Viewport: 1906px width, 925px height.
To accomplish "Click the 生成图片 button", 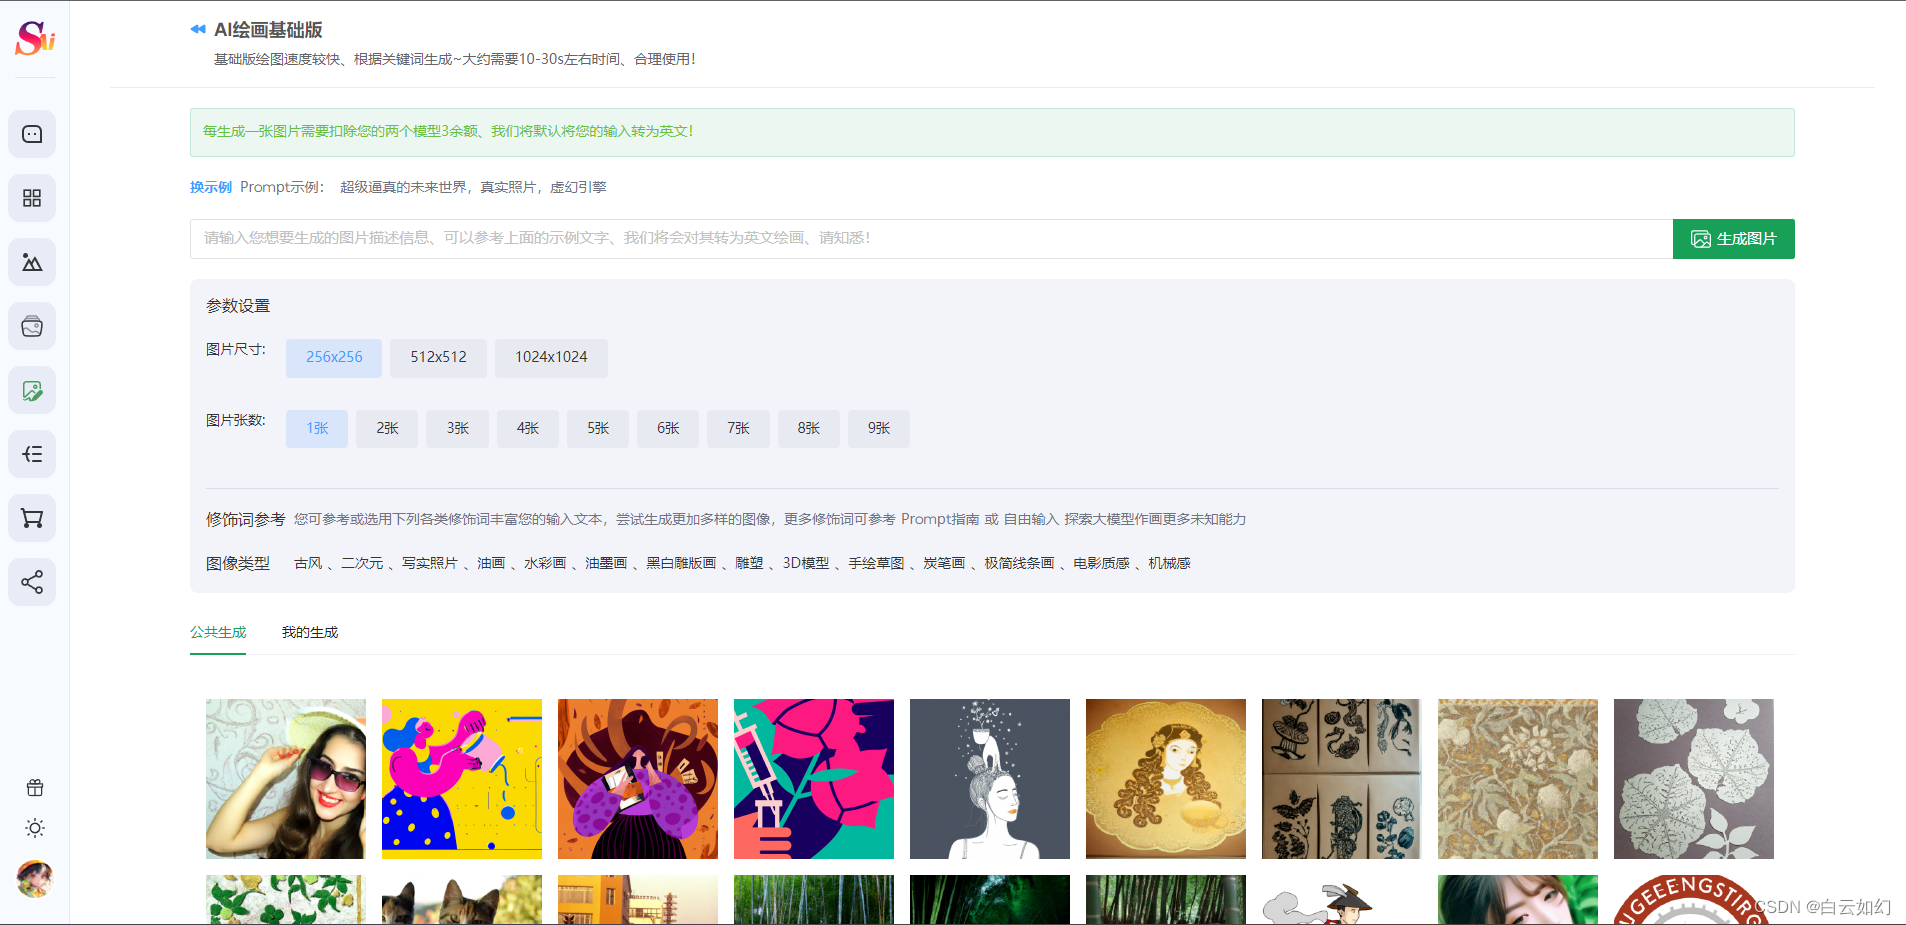I will 1733,239.
